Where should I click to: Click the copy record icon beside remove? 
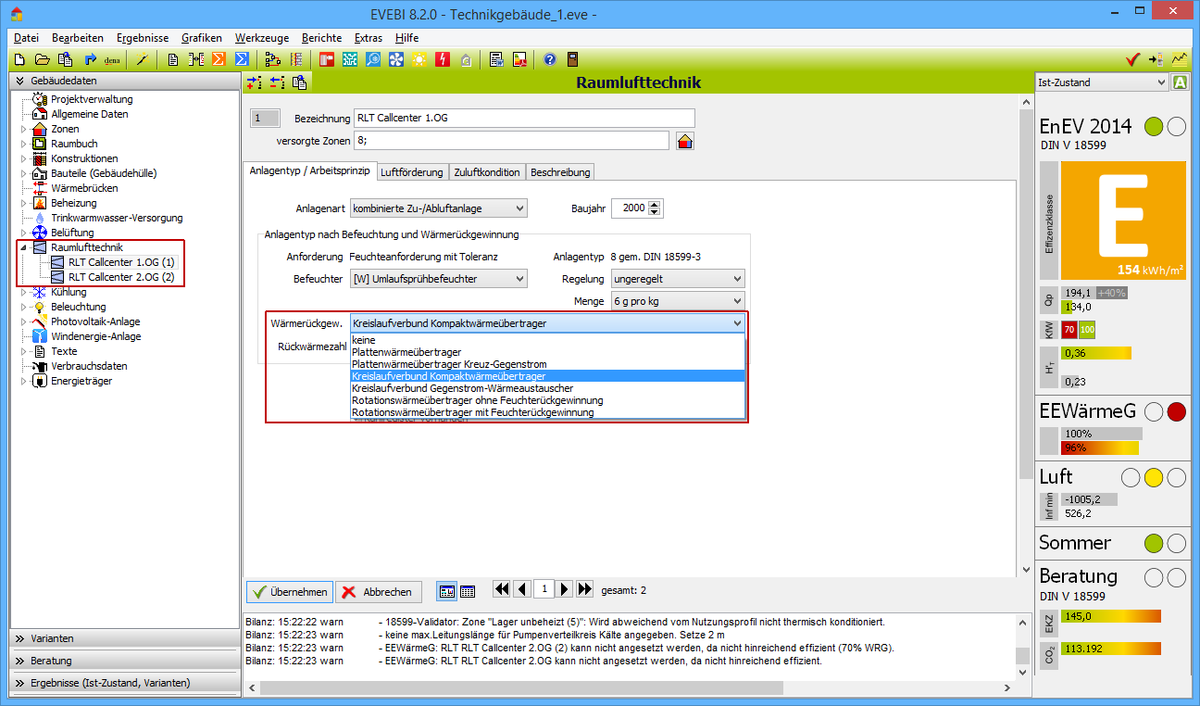[299, 82]
